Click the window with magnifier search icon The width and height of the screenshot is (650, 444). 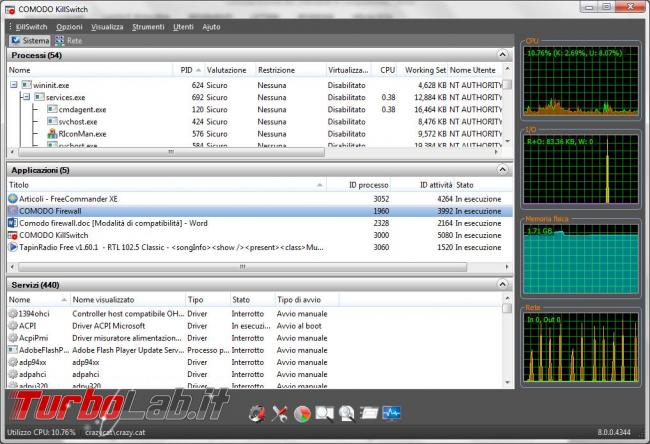[x=325, y=413]
